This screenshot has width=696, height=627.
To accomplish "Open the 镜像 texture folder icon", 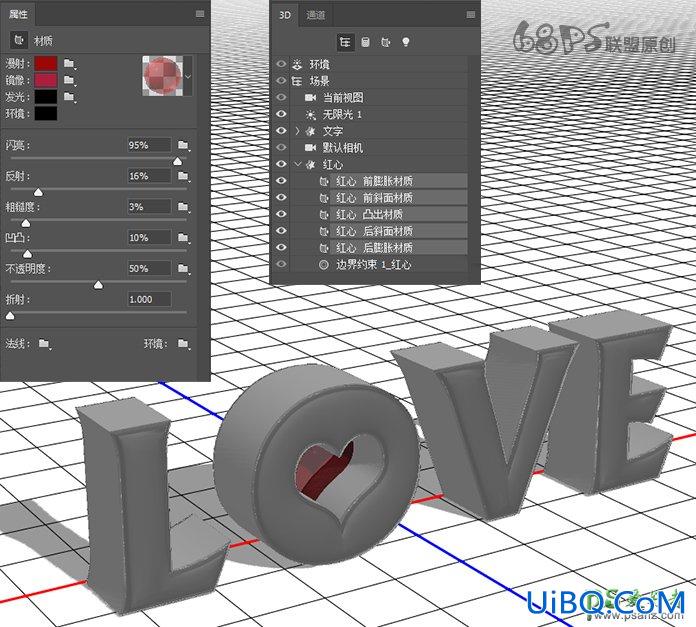I will [69, 80].
